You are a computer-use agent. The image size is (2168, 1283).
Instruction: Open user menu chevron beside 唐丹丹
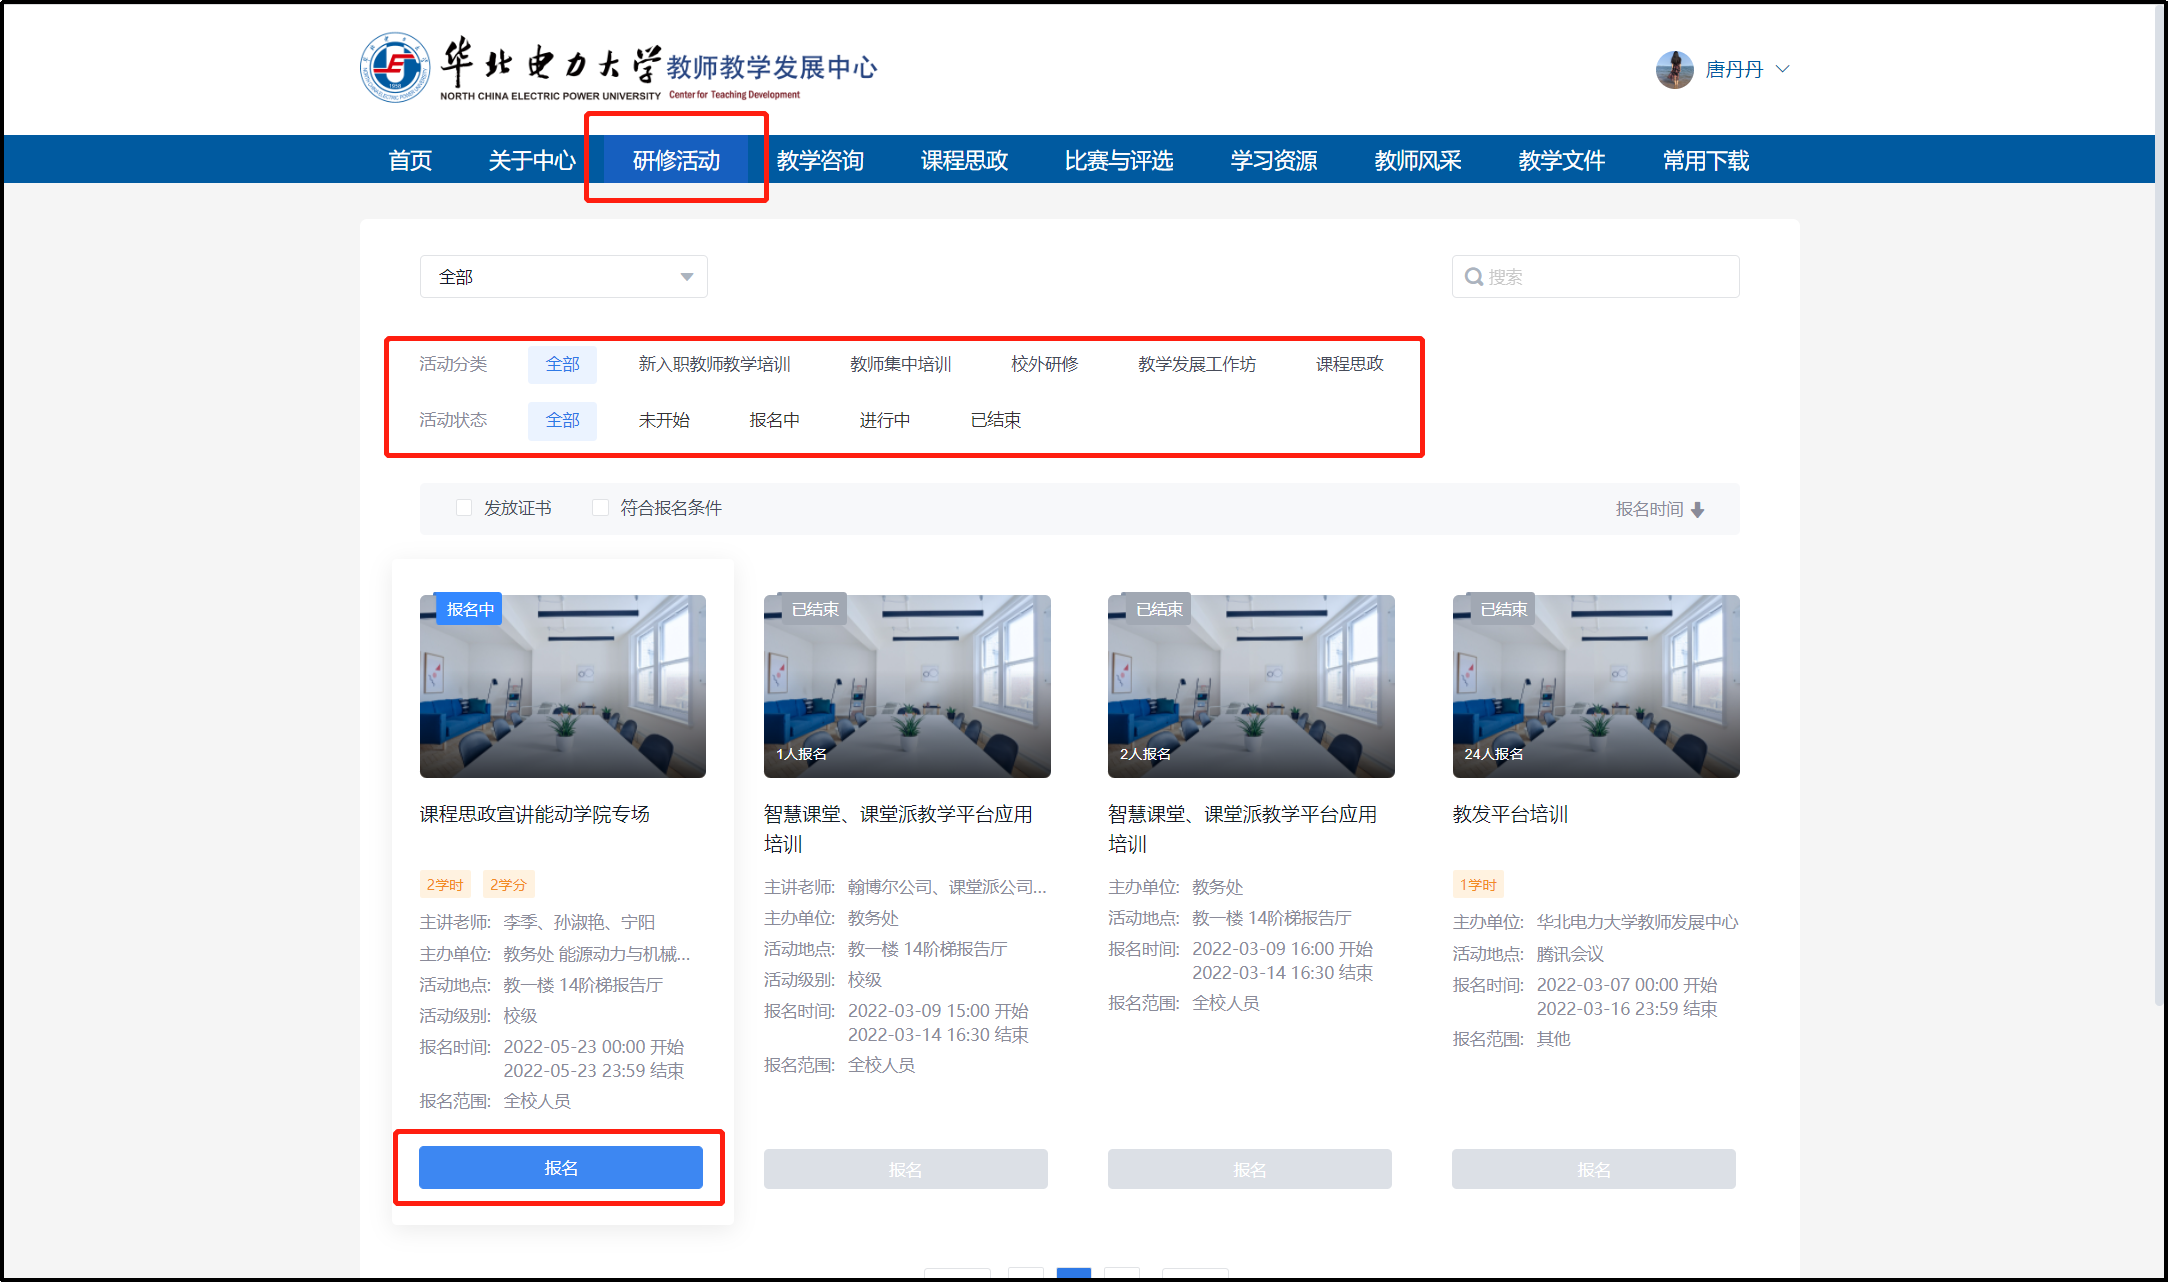tap(1782, 69)
